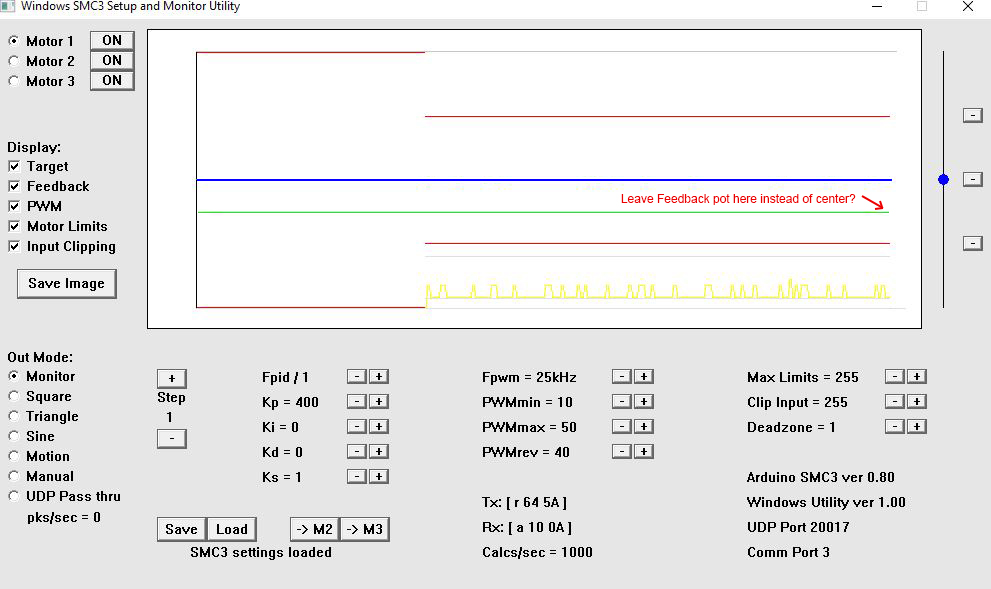Select Triangle output mode
The height and width of the screenshot is (589, 991).
tap(13, 416)
